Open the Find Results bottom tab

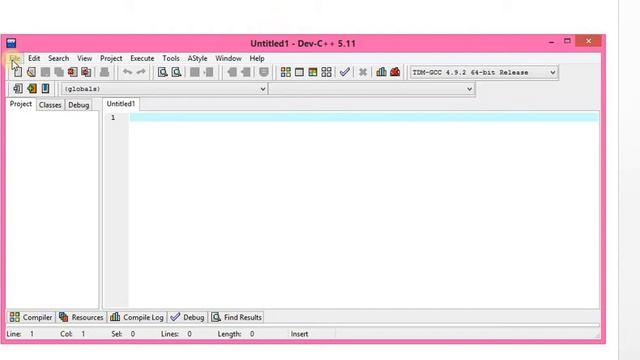(x=236, y=317)
